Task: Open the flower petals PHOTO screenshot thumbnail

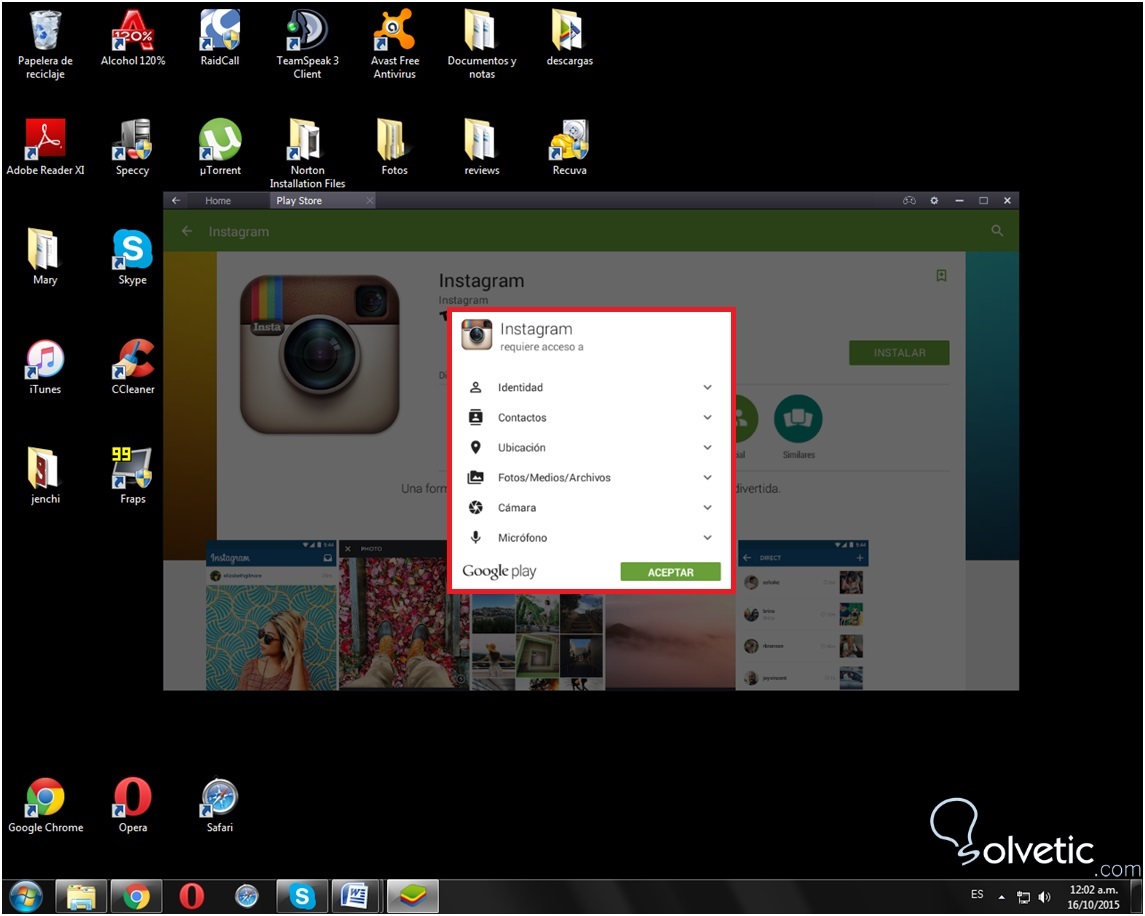Action: (x=402, y=615)
